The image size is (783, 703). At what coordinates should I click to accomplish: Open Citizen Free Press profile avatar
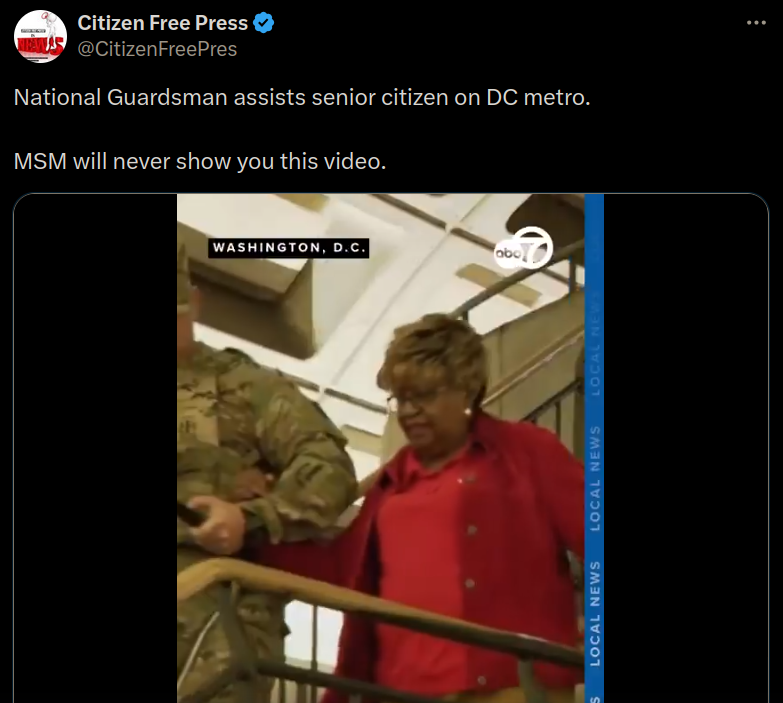pos(40,36)
